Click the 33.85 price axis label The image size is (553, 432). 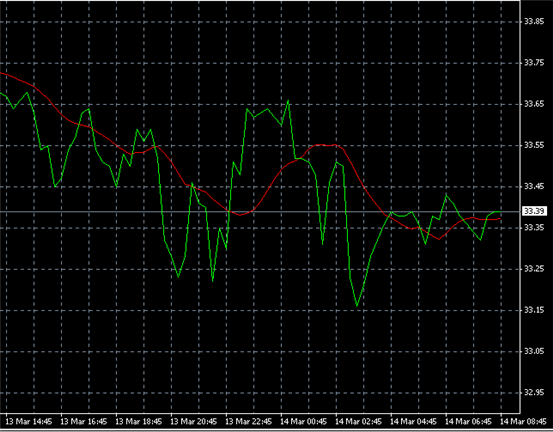coord(534,22)
